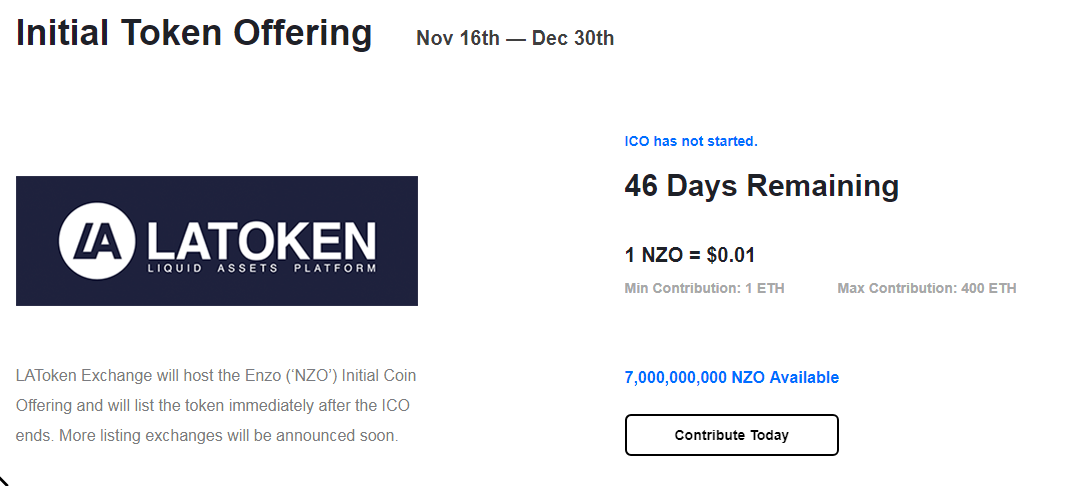Click the 46 Days Remaining countdown

pyautogui.click(x=761, y=186)
